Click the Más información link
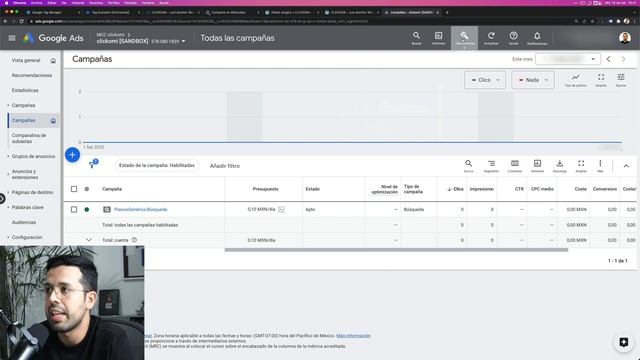The height and width of the screenshot is (360, 640). click(x=353, y=336)
